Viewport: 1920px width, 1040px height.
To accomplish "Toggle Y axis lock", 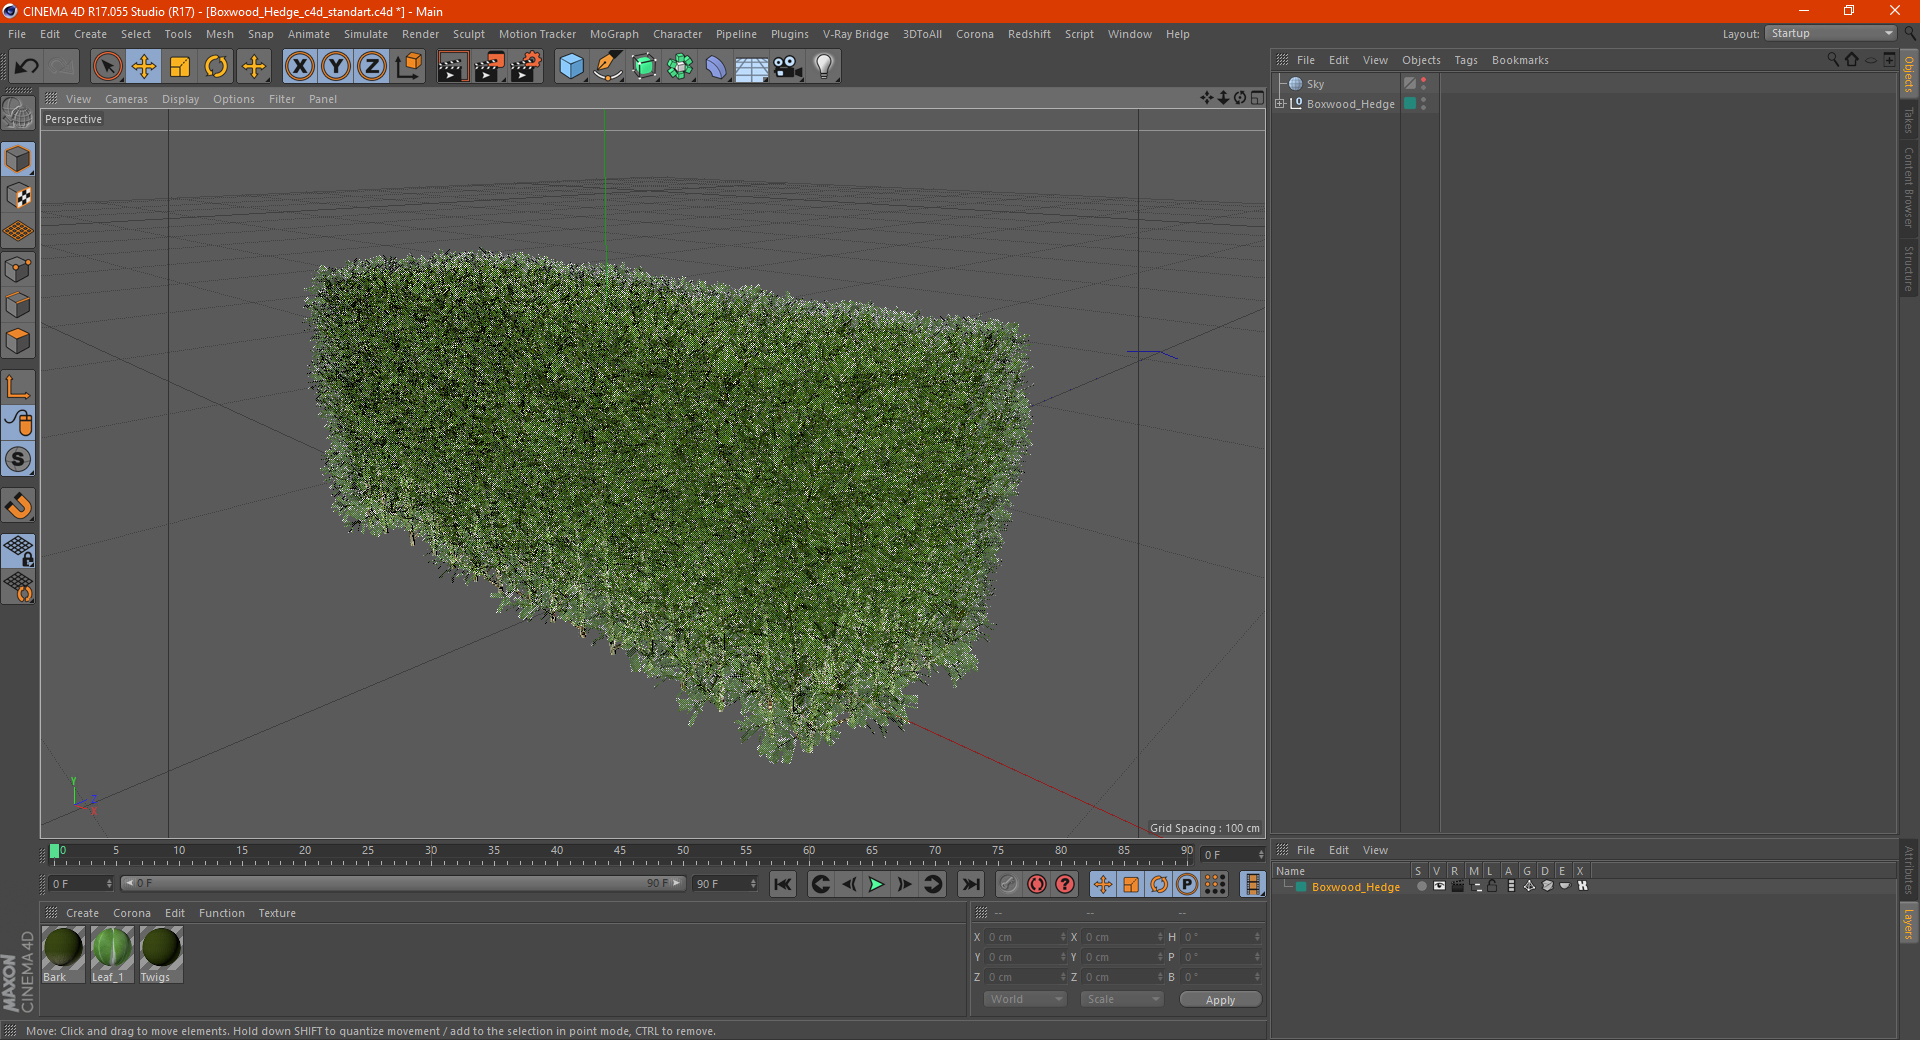I will coord(336,67).
